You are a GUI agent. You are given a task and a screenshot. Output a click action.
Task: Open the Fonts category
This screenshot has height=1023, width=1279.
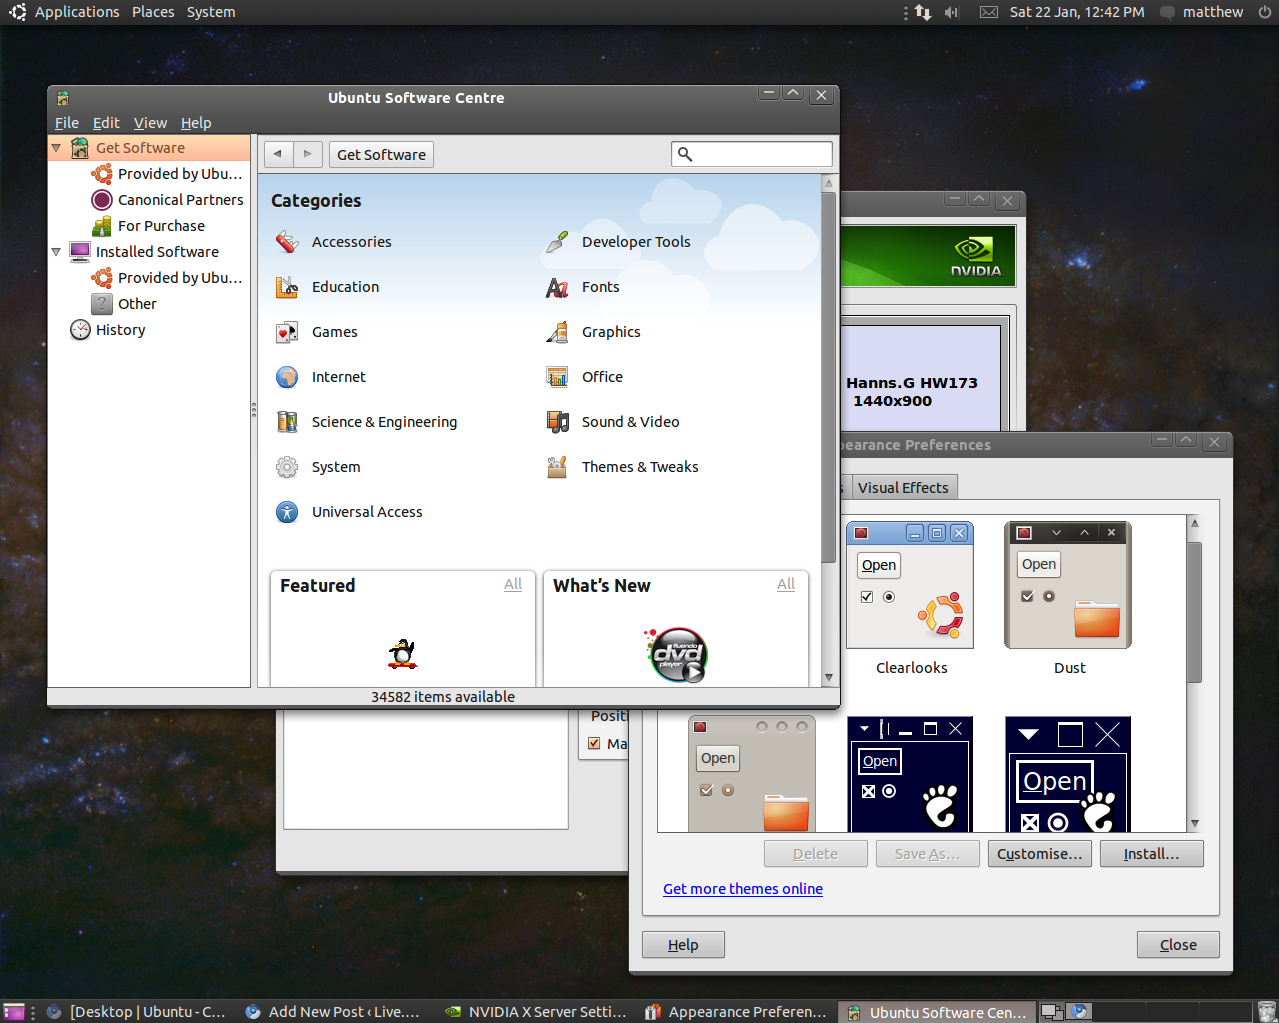point(582,287)
